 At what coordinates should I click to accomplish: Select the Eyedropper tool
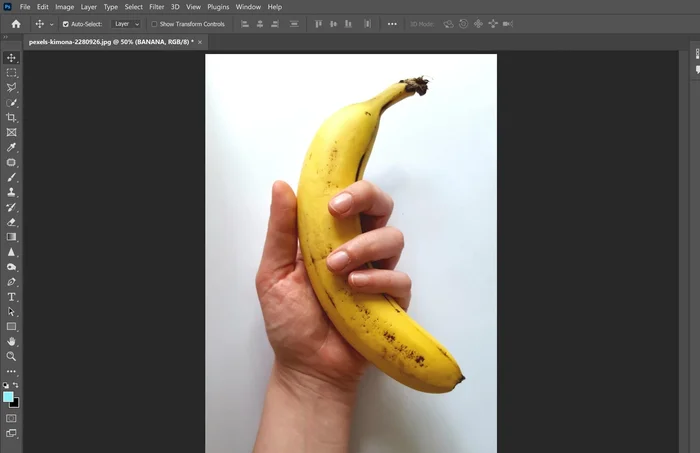(12, 147)
